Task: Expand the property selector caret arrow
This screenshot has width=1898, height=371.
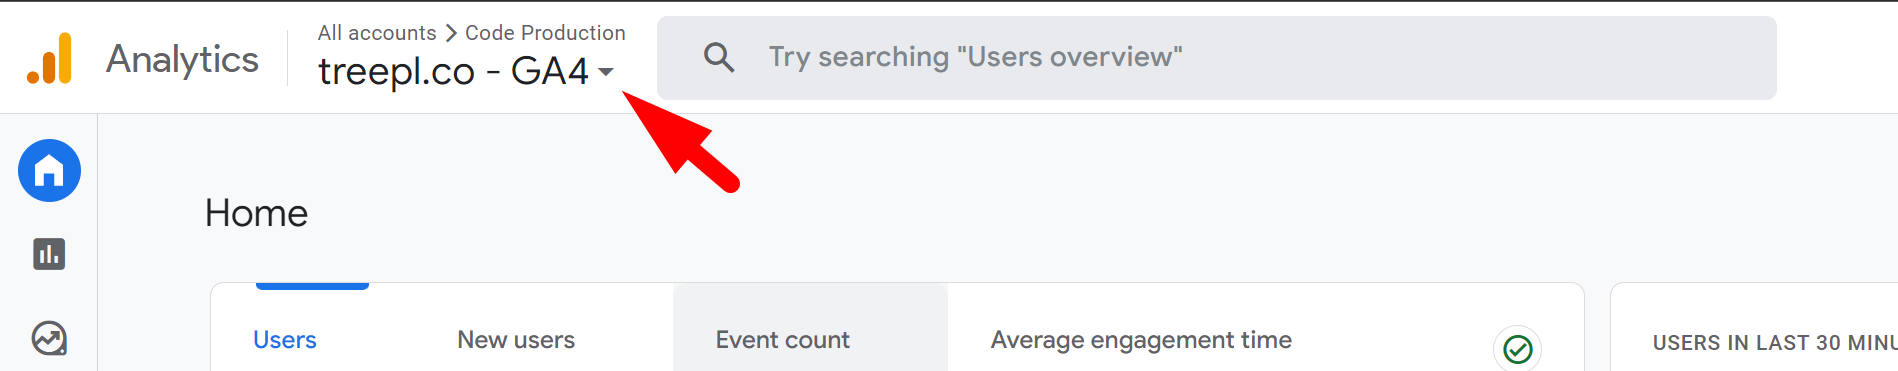Action: (x=605, y=72)
